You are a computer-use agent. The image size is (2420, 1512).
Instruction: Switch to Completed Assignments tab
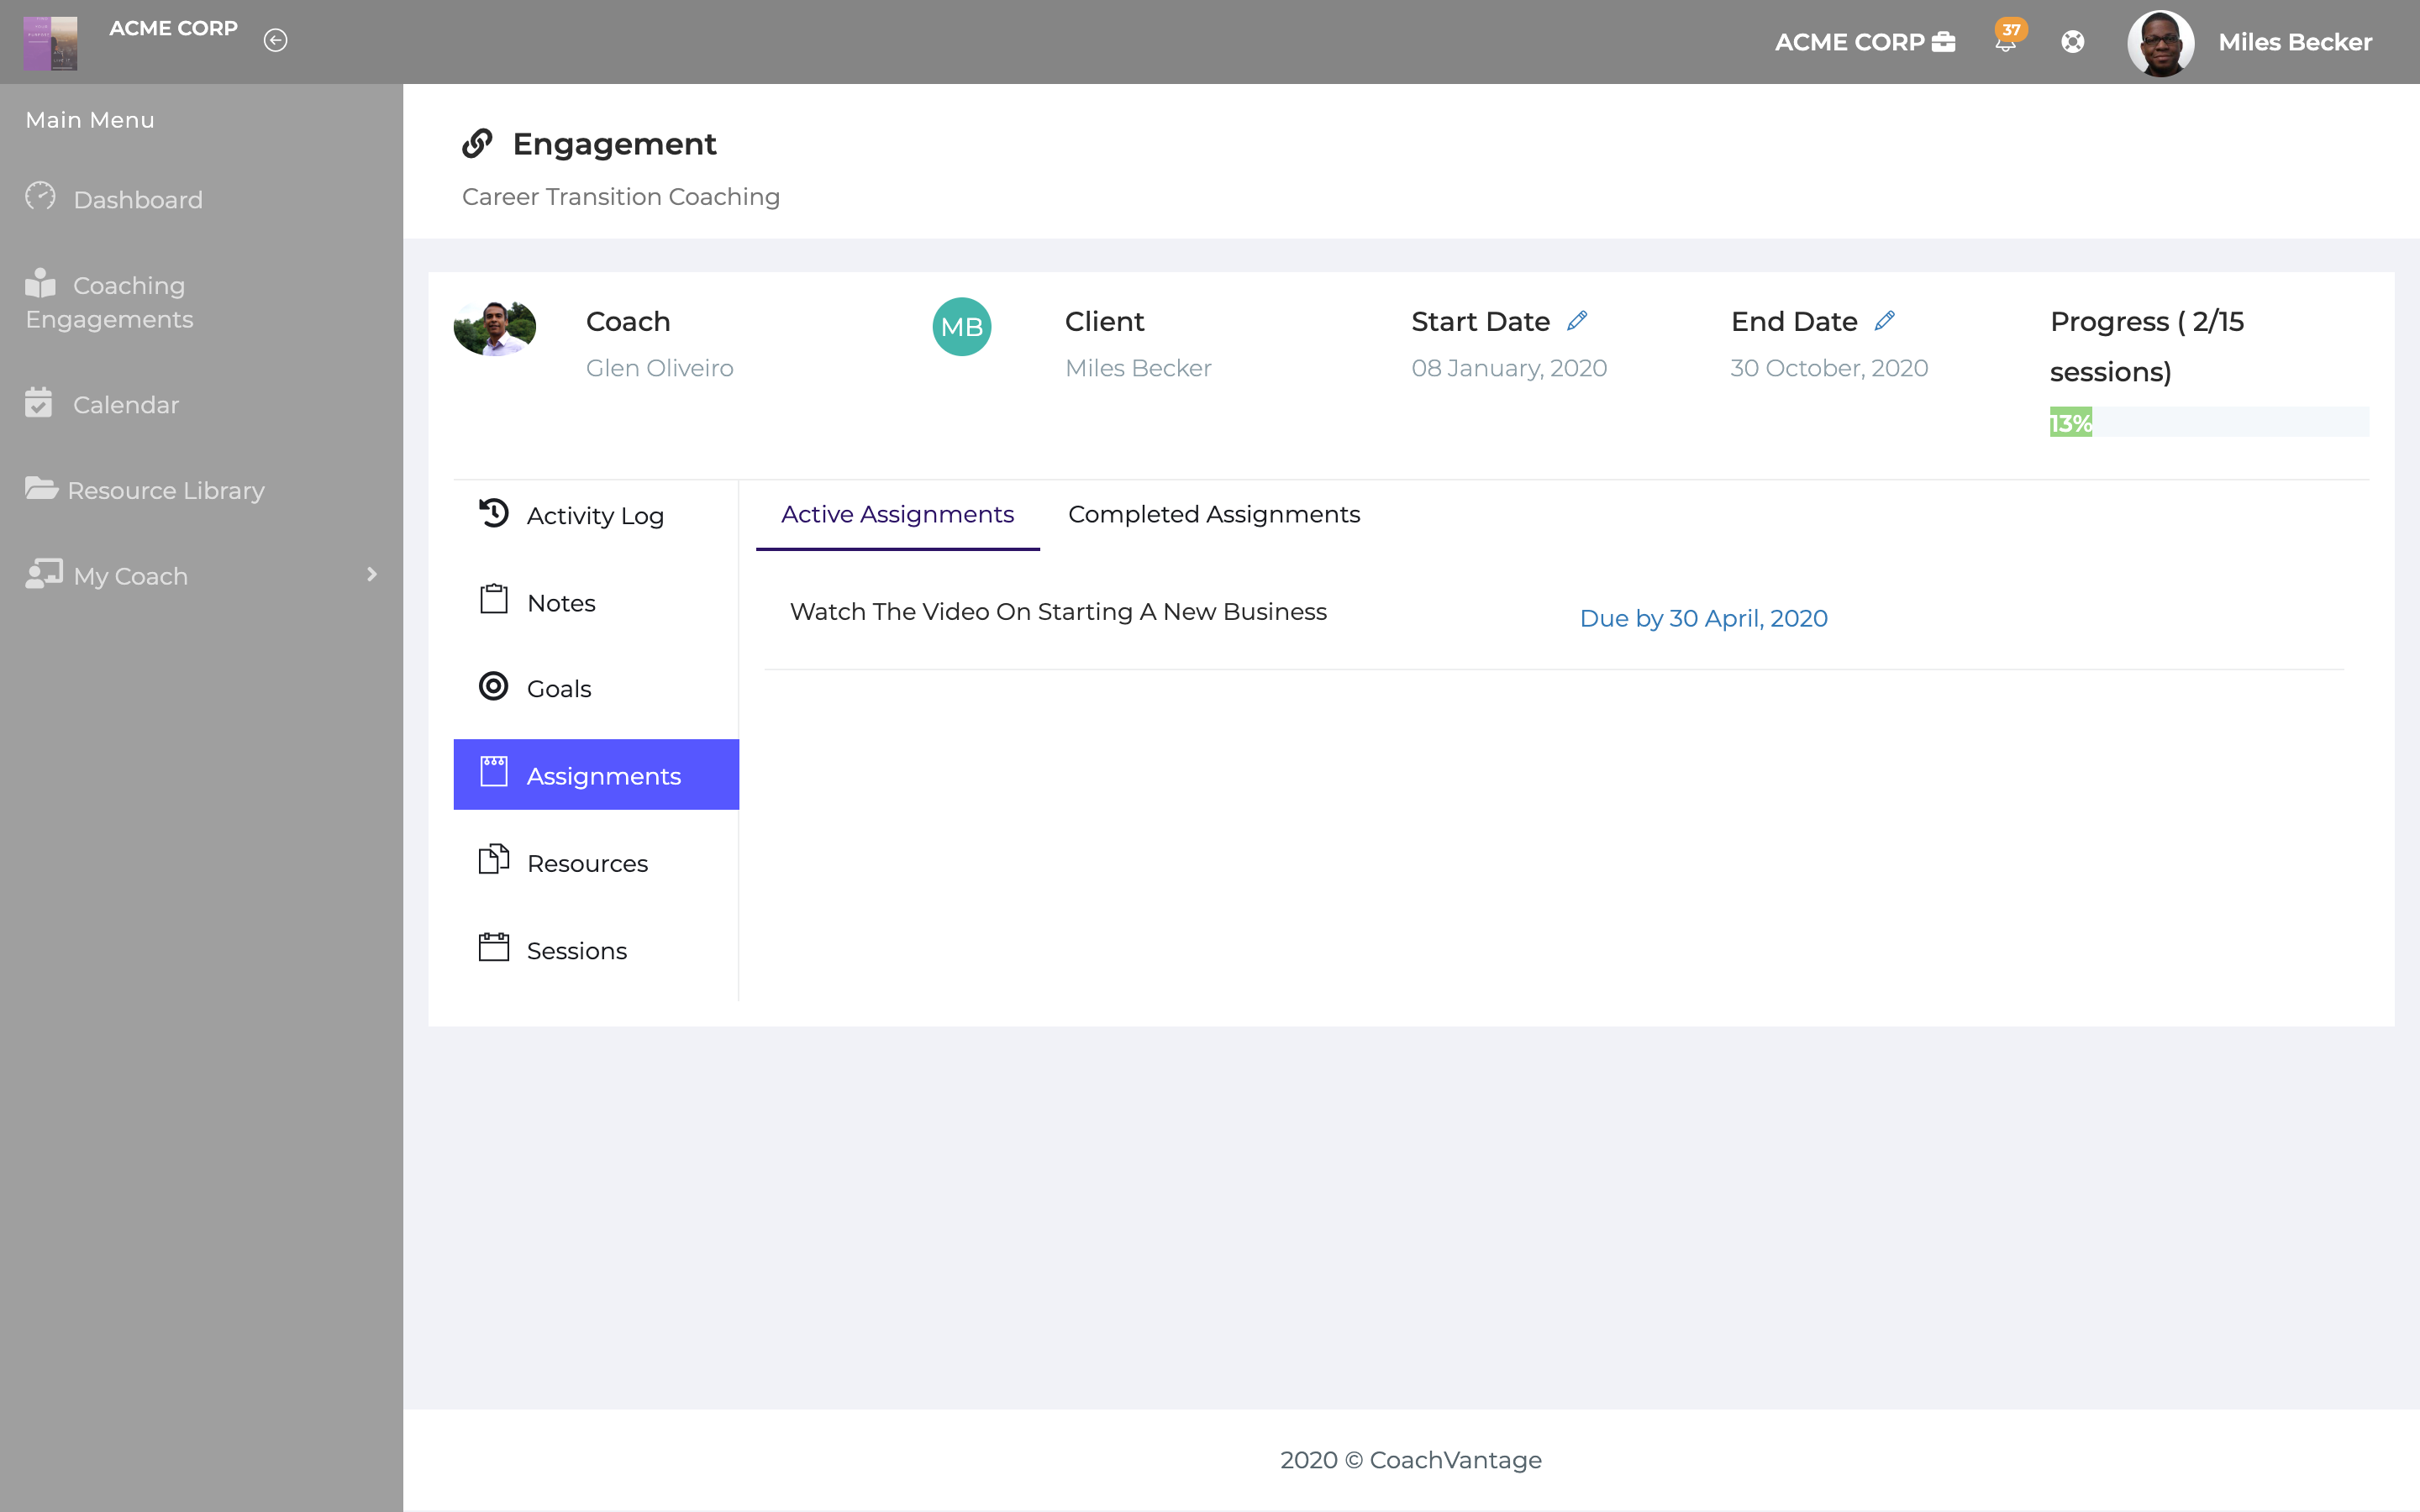pyautogui.click(x=1214, y=514)
